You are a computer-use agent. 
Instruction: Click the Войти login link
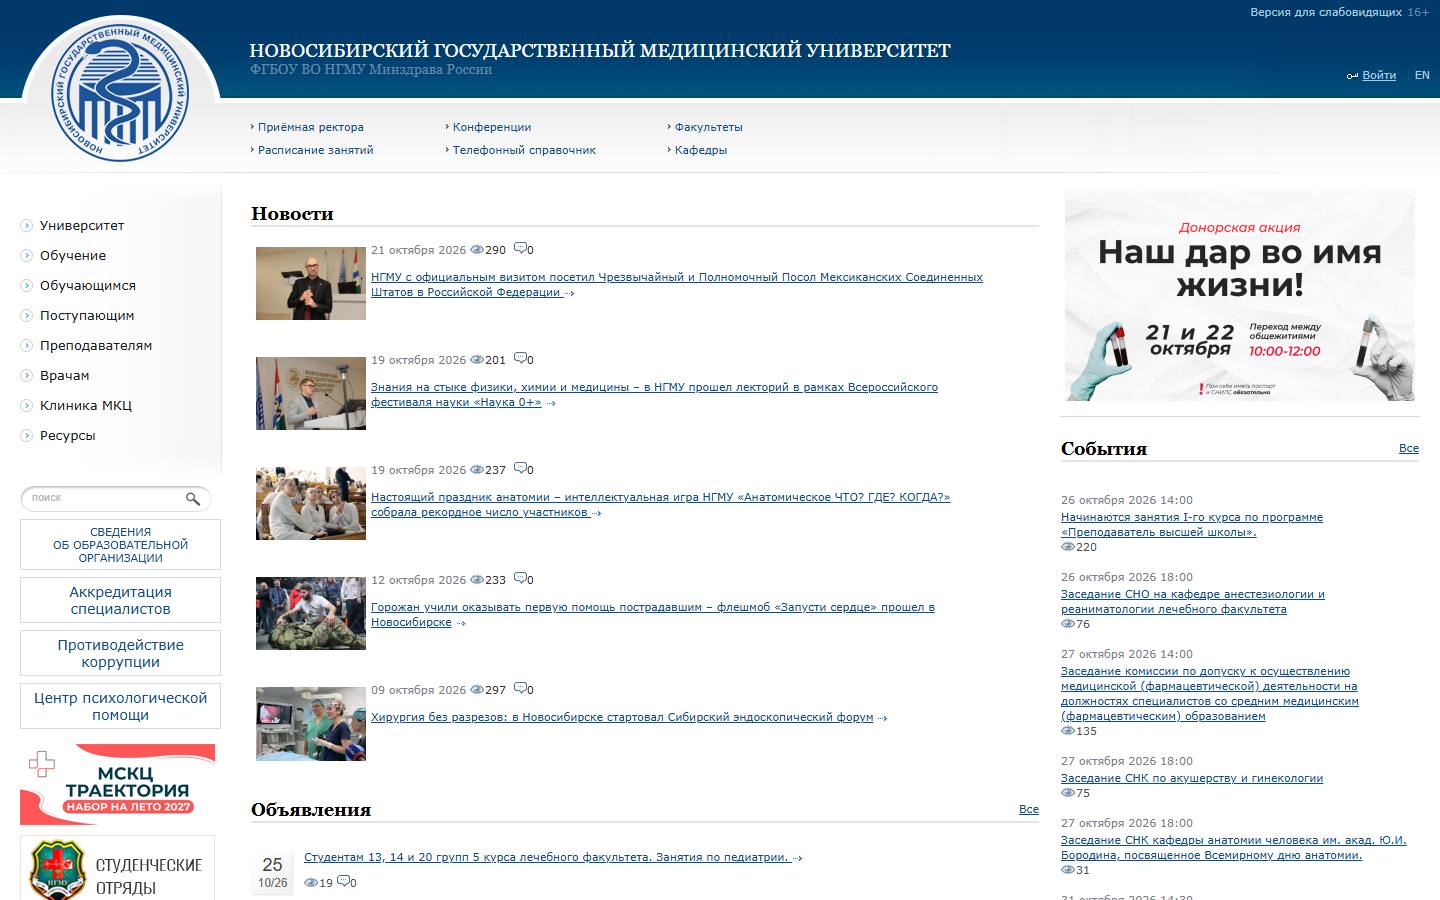(1379, 75)
